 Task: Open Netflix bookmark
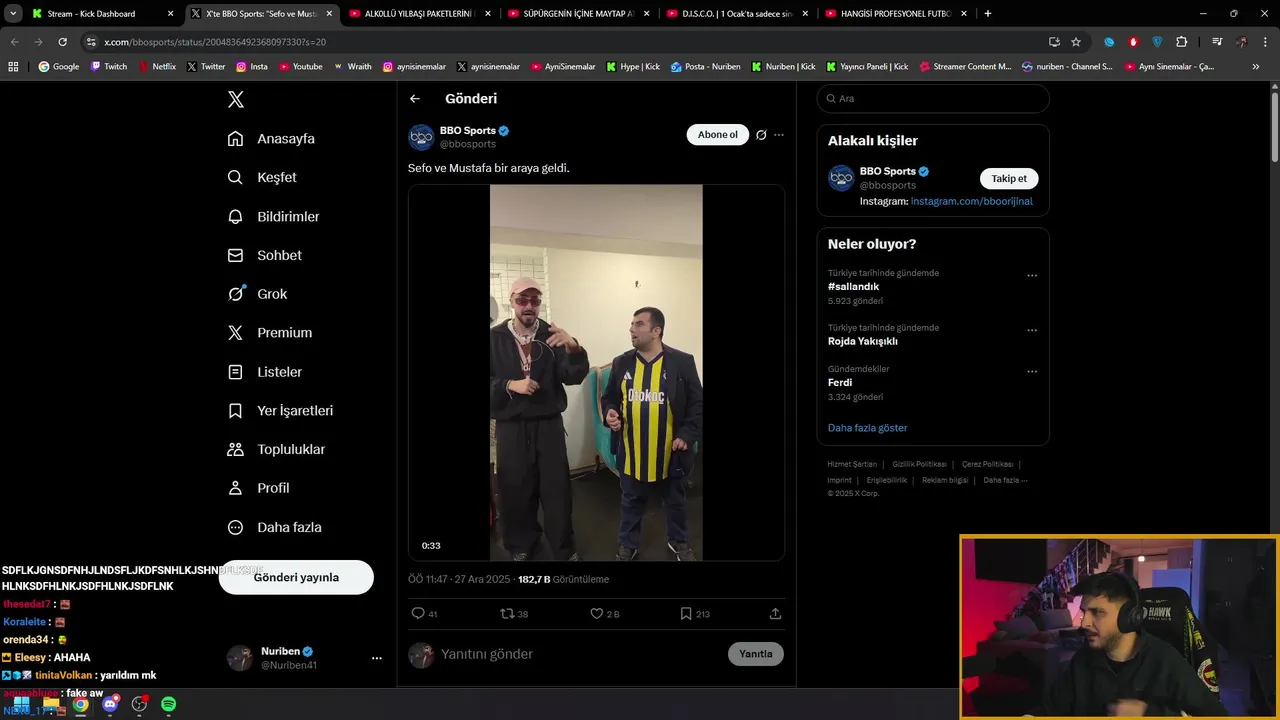click(x=156, y=67)
